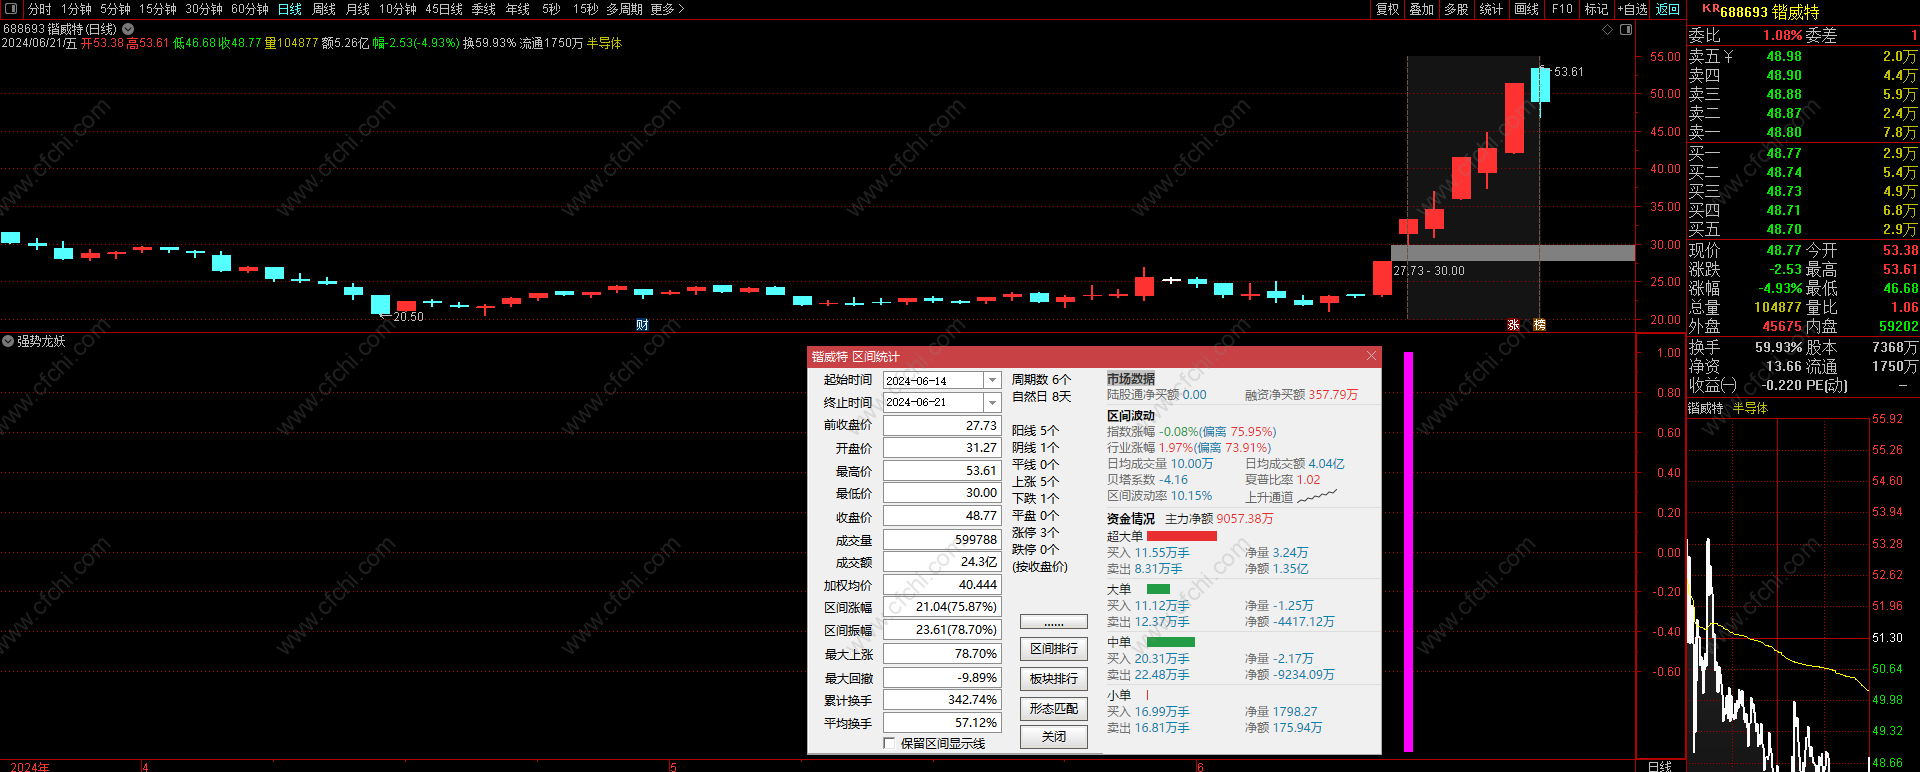
Task: Select the 季线 quarterly tab
Action: [484, 9]
